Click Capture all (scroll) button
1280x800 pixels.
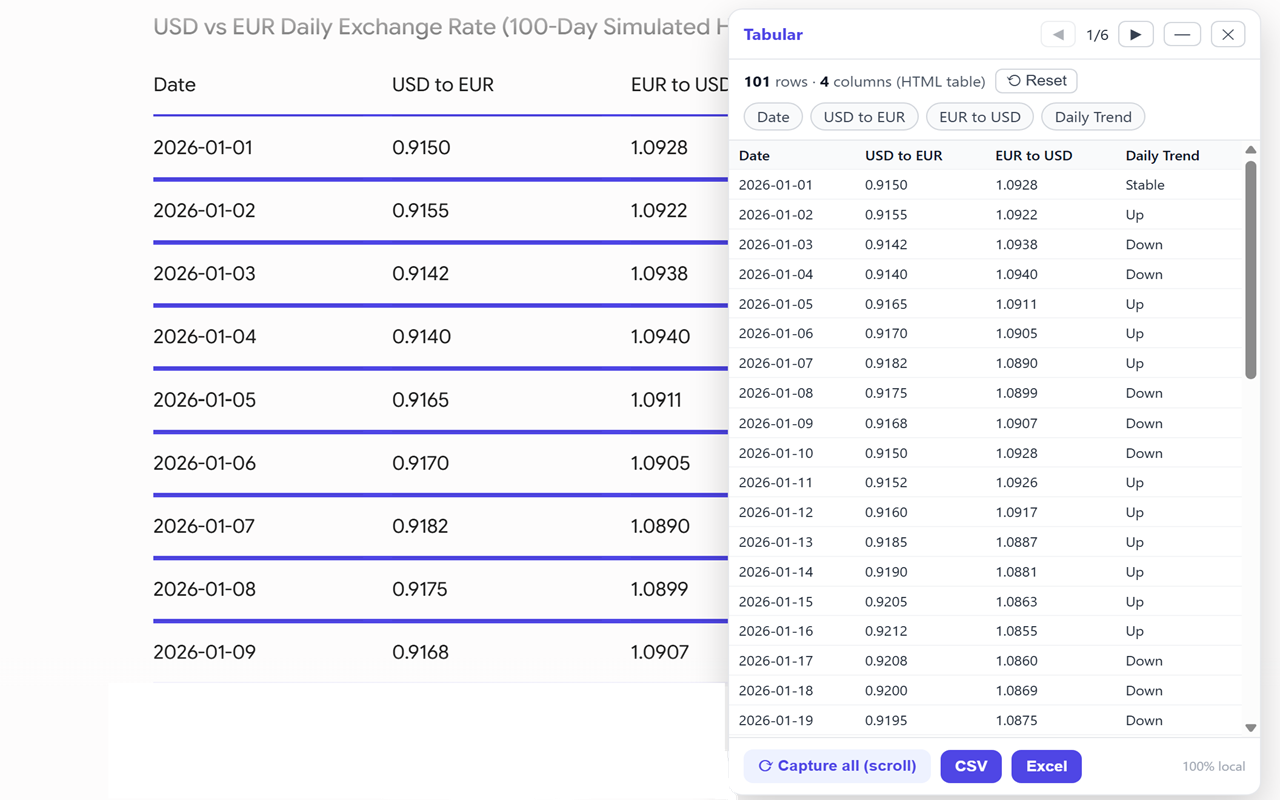(837, 766)
